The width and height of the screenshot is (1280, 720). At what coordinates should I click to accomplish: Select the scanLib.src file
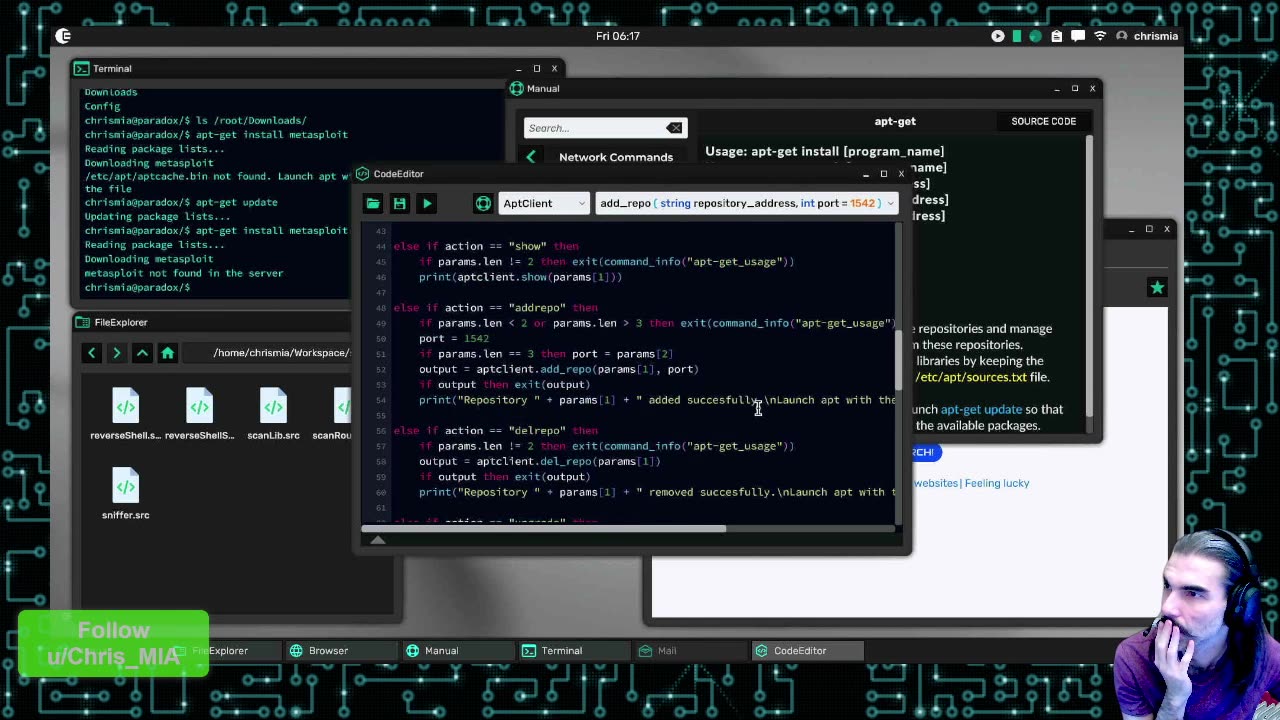point(273,414)
